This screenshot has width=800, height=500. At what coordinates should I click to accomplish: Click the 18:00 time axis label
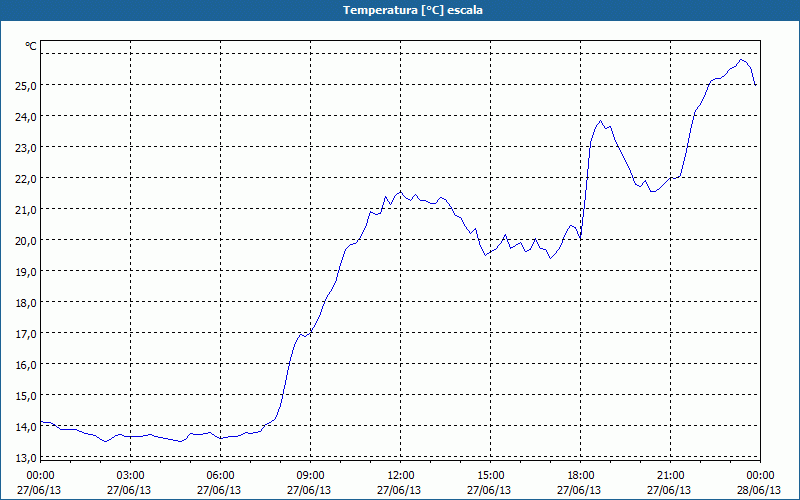tap(581, 476)
